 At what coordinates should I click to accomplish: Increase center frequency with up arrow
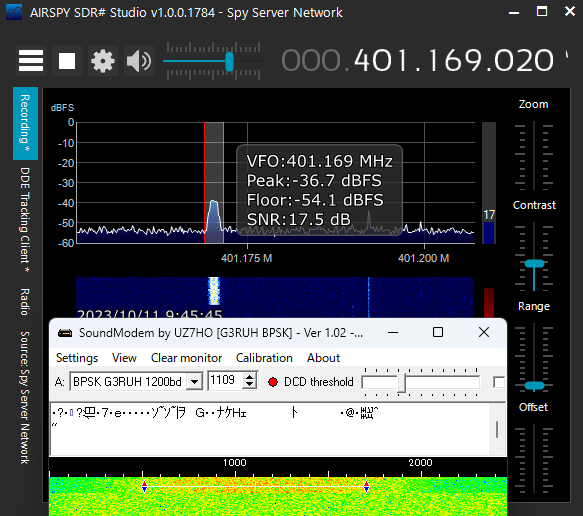[249, 376]
